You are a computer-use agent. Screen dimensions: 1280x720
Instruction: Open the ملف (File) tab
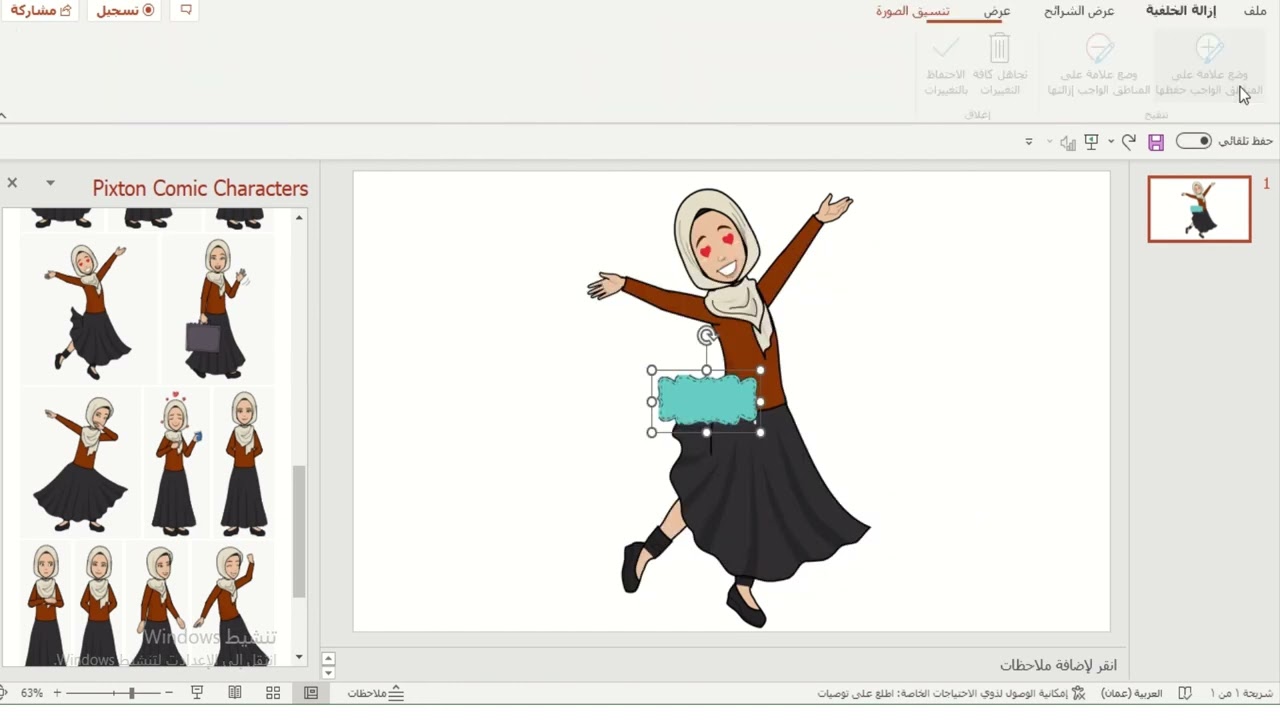[1255, 11]
